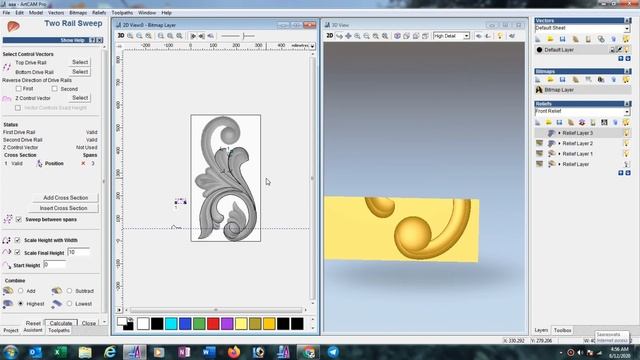
Task: Click Windows Start button
Action: [x=11, y=352]
